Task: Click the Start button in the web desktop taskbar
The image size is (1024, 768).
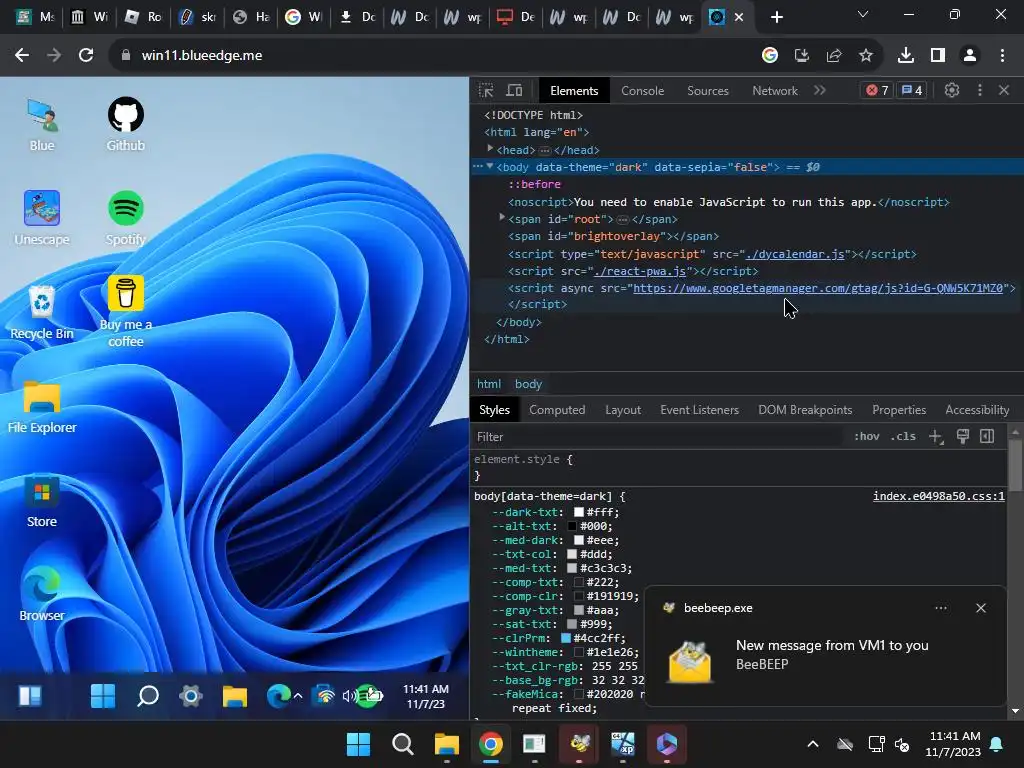Action: click(x=103, y=696)
